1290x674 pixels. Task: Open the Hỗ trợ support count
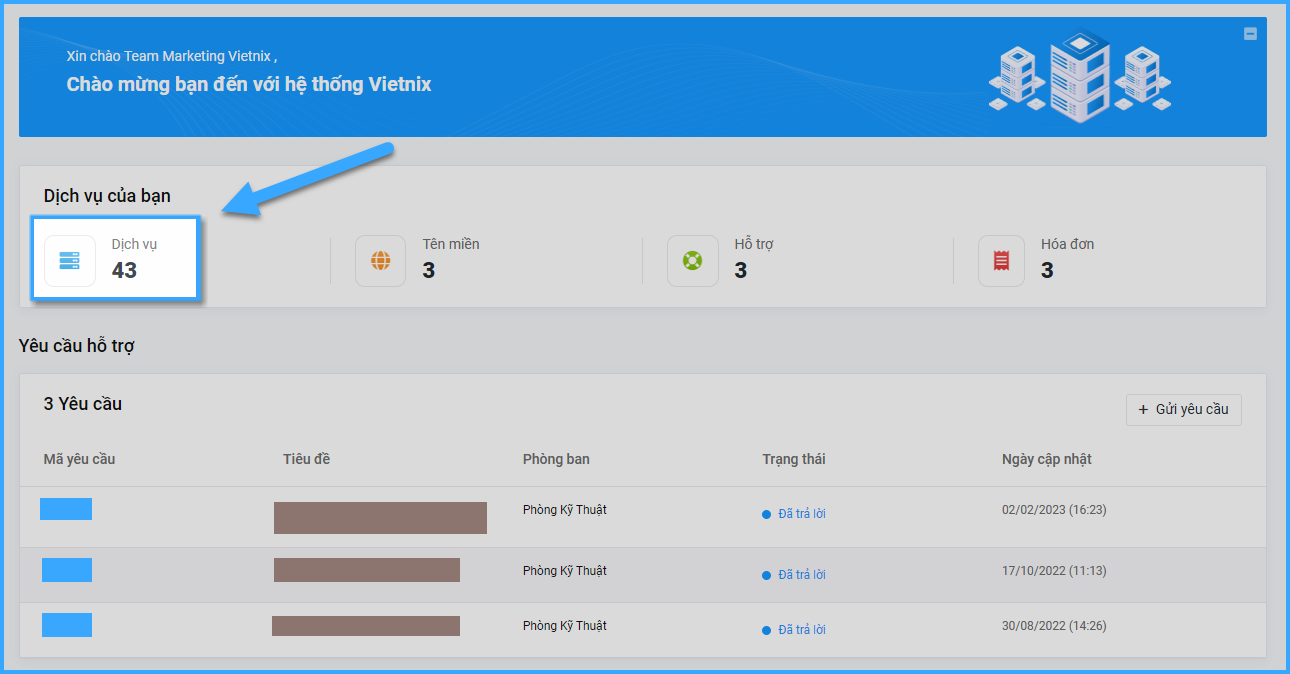pos(740,270)
